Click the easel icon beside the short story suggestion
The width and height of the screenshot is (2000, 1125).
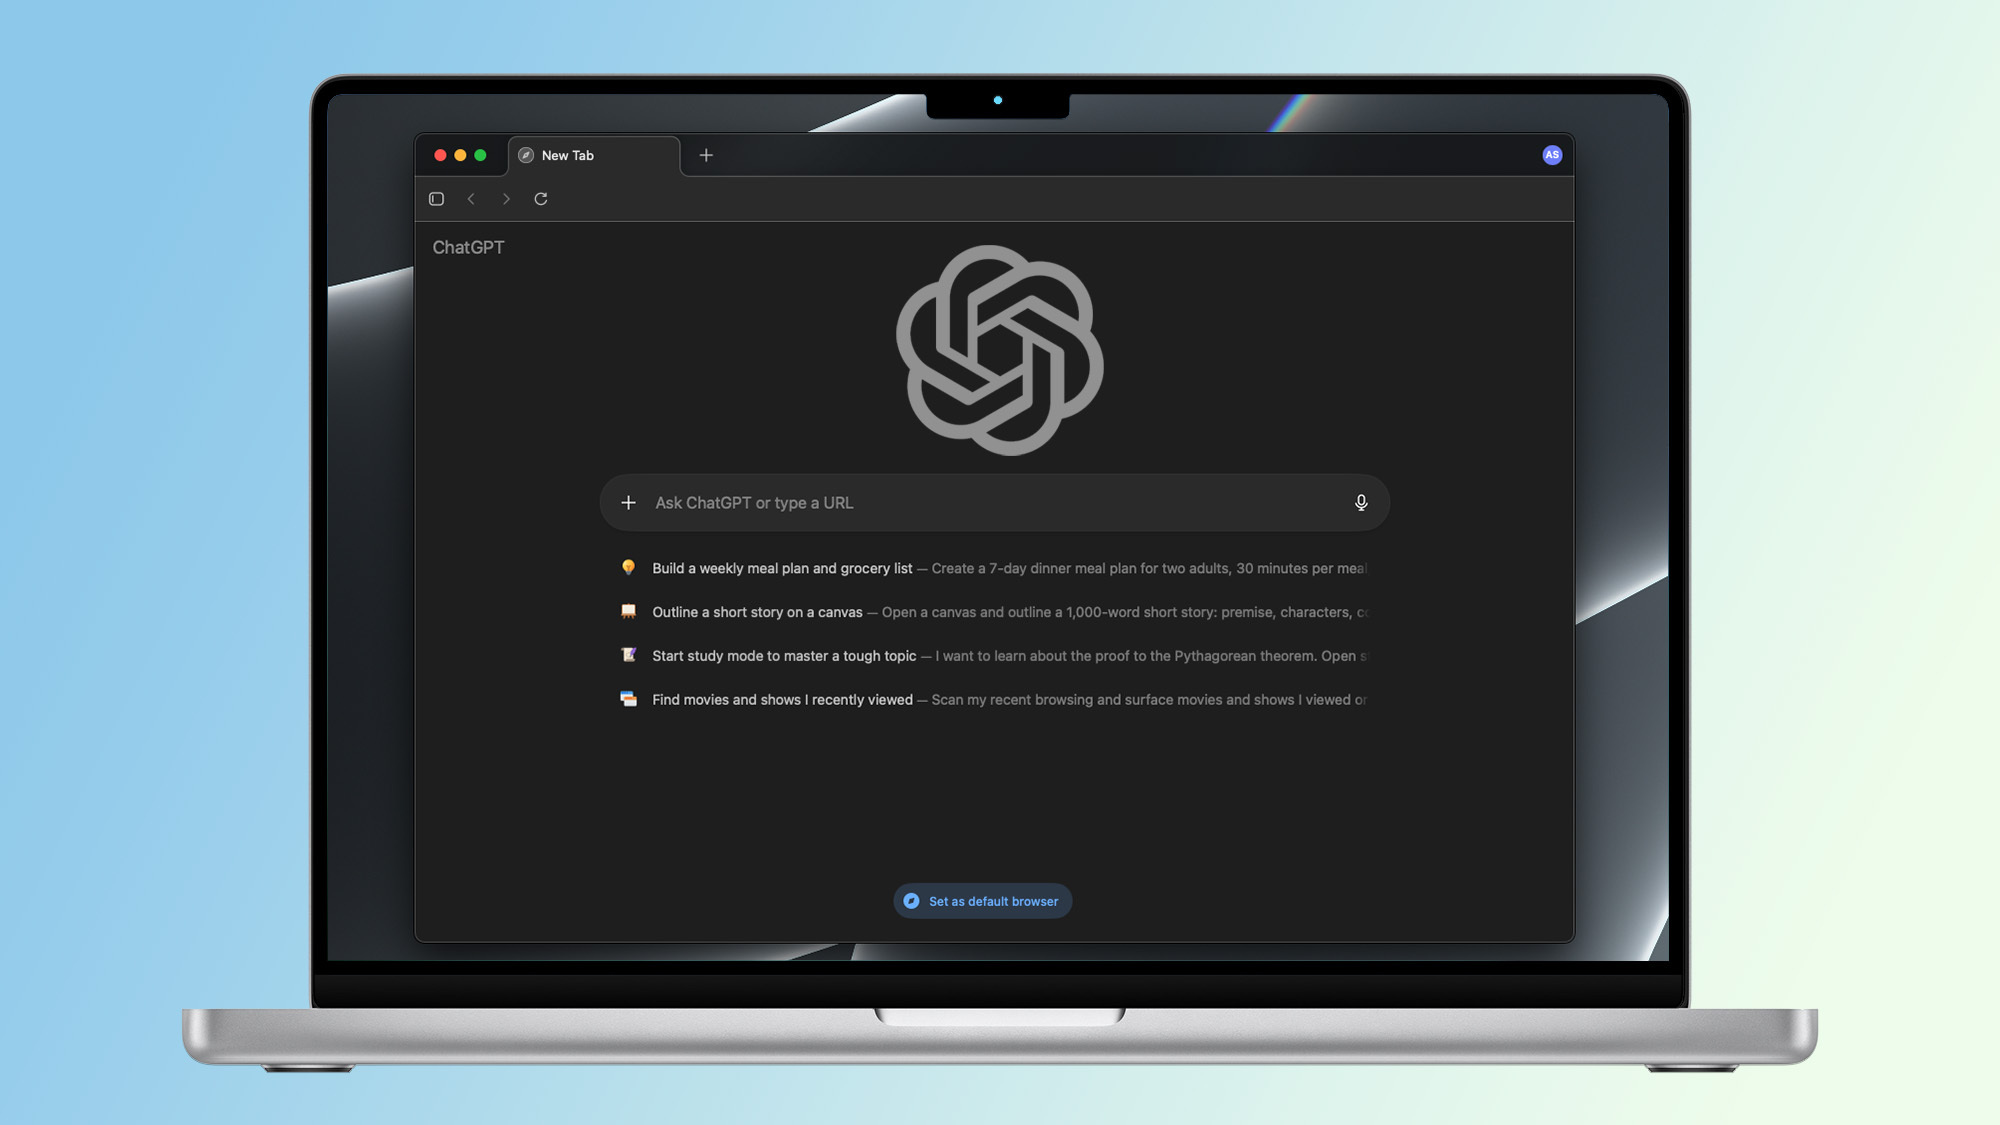coord(629,611)
